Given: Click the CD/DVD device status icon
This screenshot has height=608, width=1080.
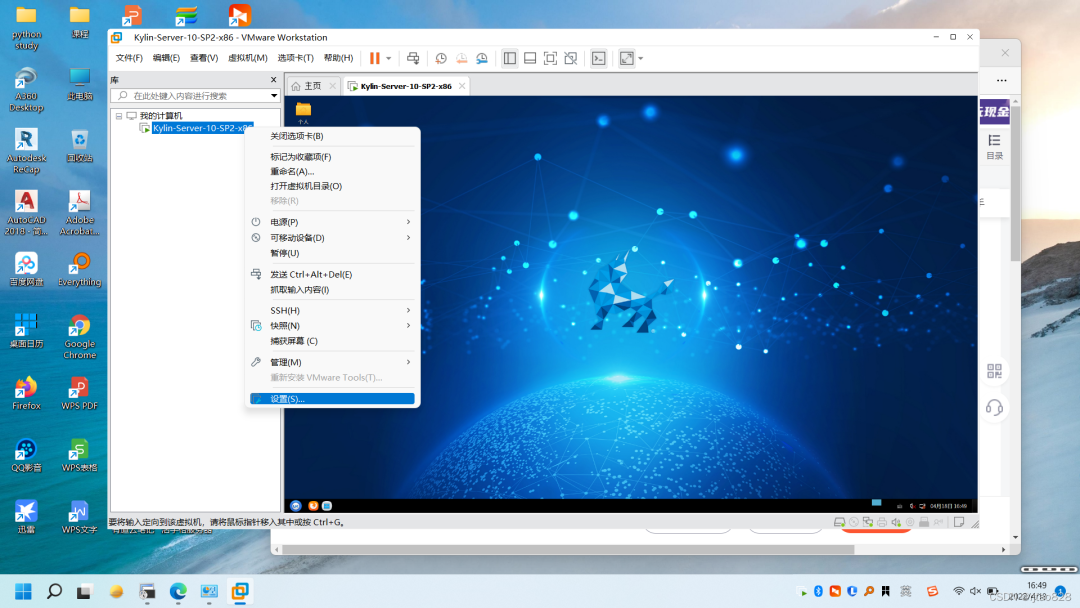Looking at the screenshot, I should click(853, 523).
